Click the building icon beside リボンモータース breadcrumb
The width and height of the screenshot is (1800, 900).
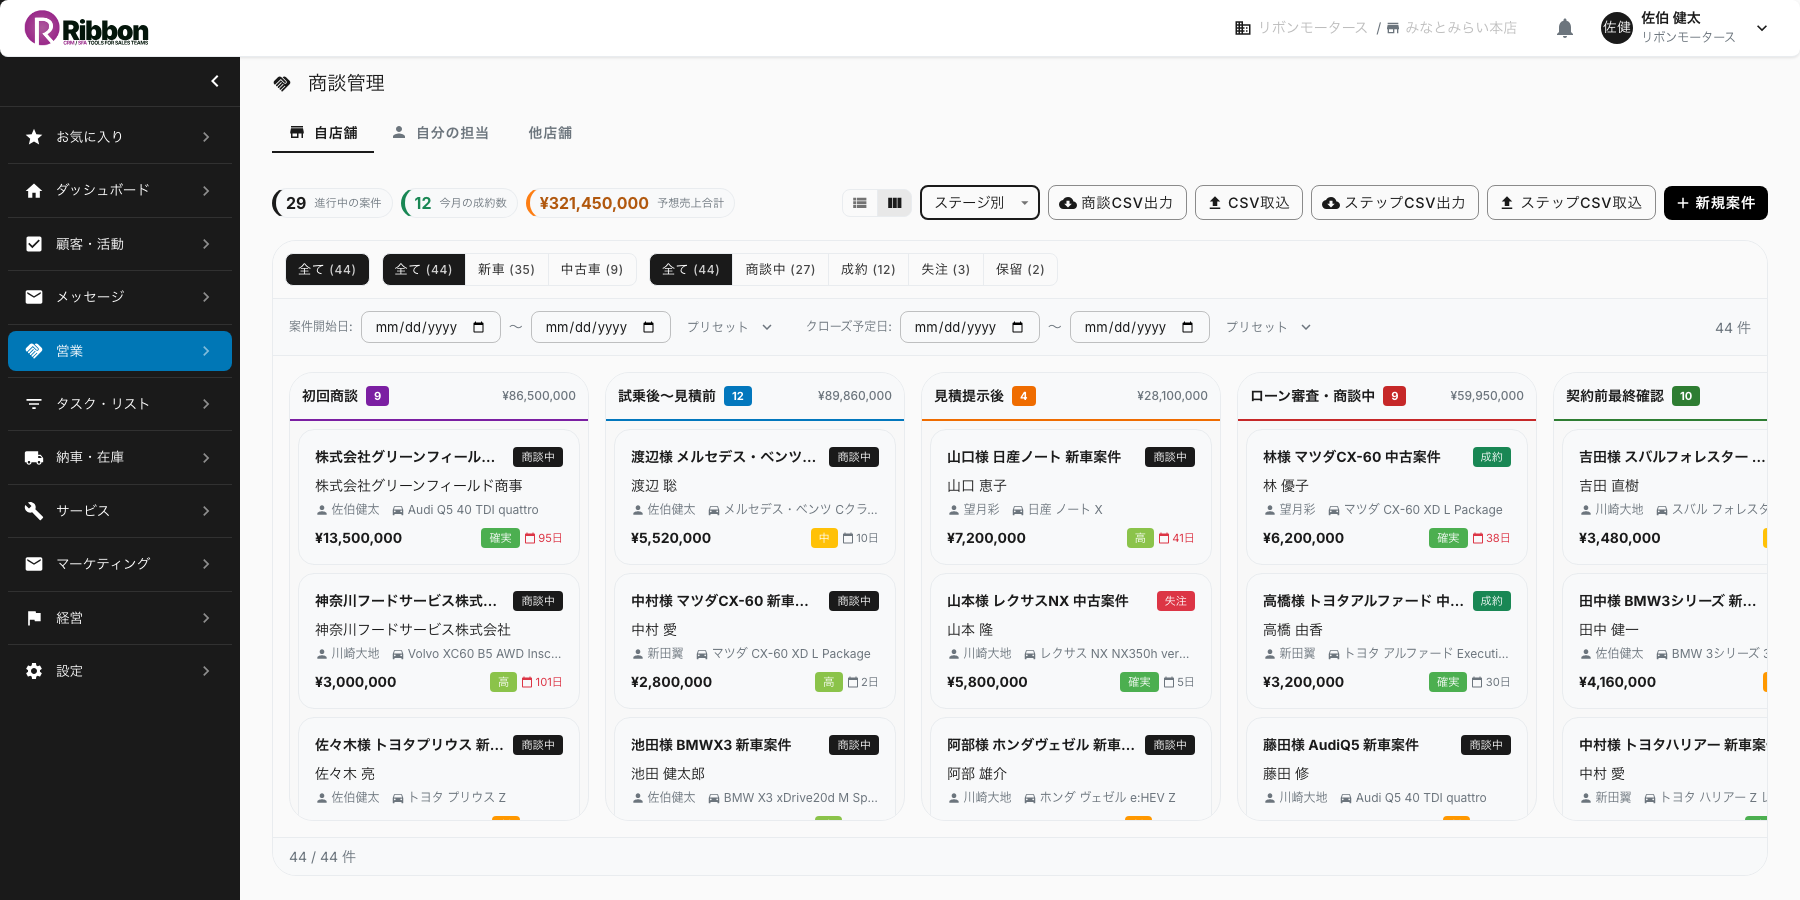click(1243, 28)
